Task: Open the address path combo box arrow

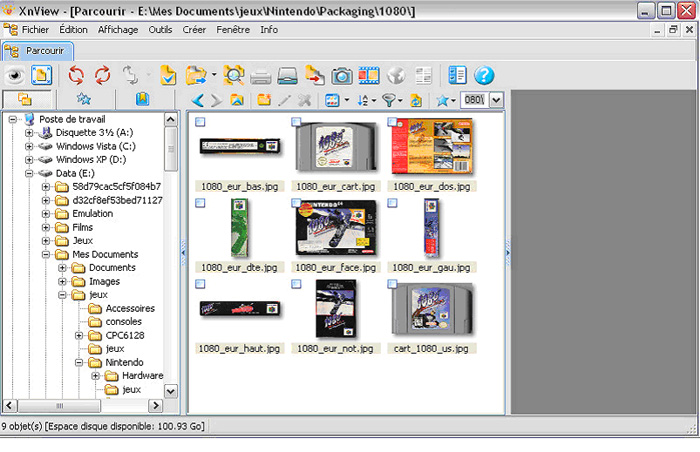Action: (x=496, y=100)
